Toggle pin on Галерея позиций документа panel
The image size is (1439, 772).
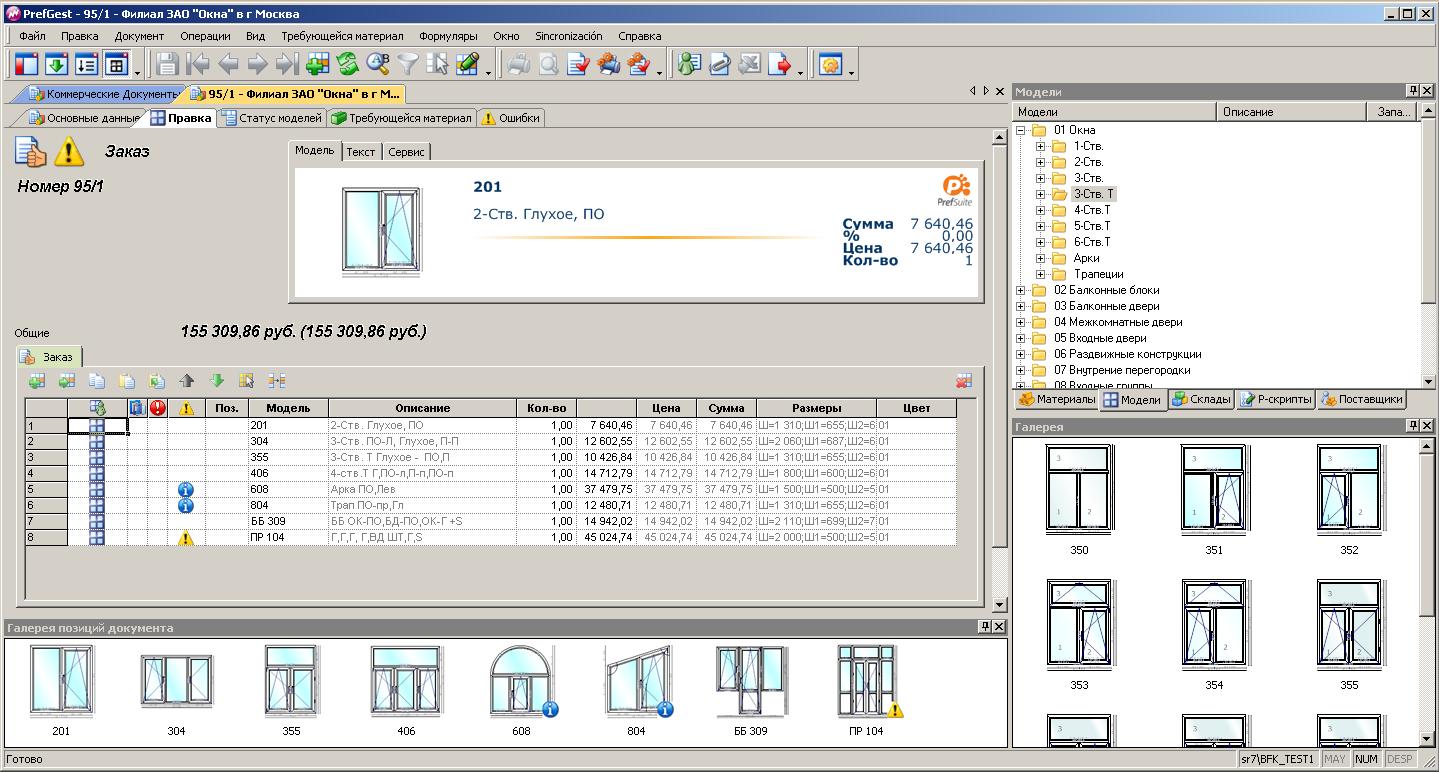pos(985,627)
